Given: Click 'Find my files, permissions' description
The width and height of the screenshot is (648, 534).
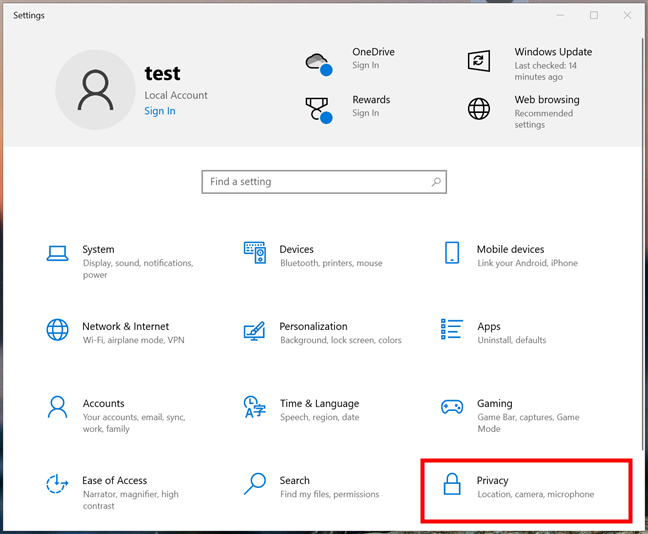Looking at the screenshot, I should click(329, 494).
